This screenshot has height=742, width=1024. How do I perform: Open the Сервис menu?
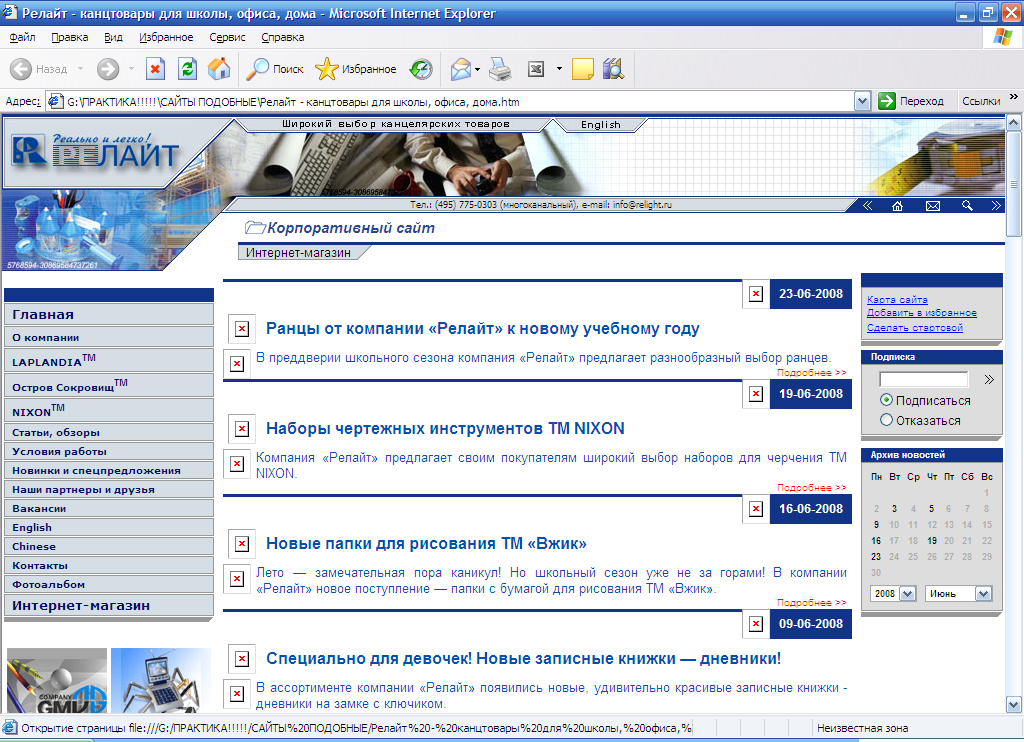[x=227, y=37]
